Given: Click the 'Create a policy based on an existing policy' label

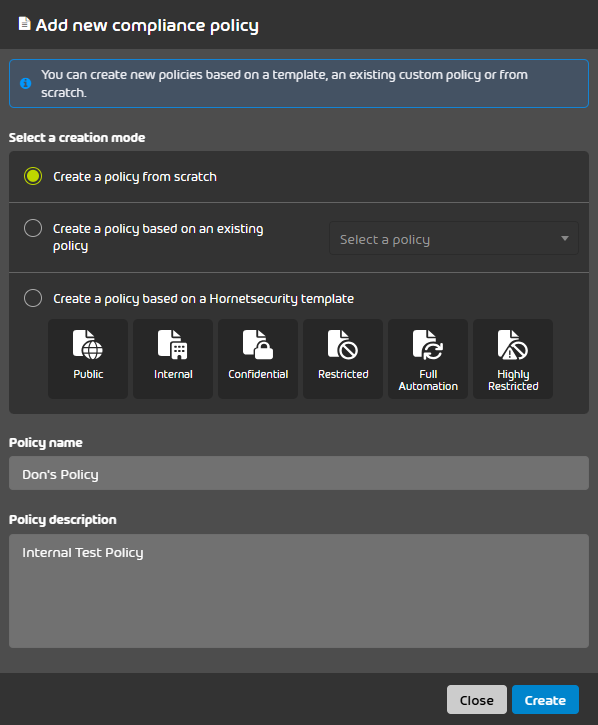Looking at the screenshot, I should [x=158, y=237].
